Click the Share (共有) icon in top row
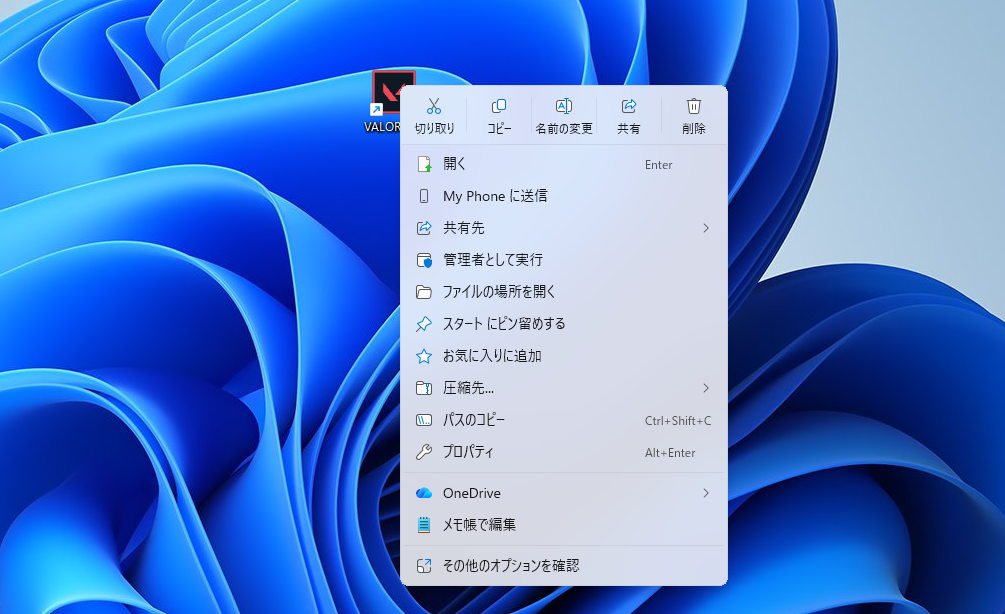Image resolution: width=1005 pixels, height=614 pixels. [629, 107]
